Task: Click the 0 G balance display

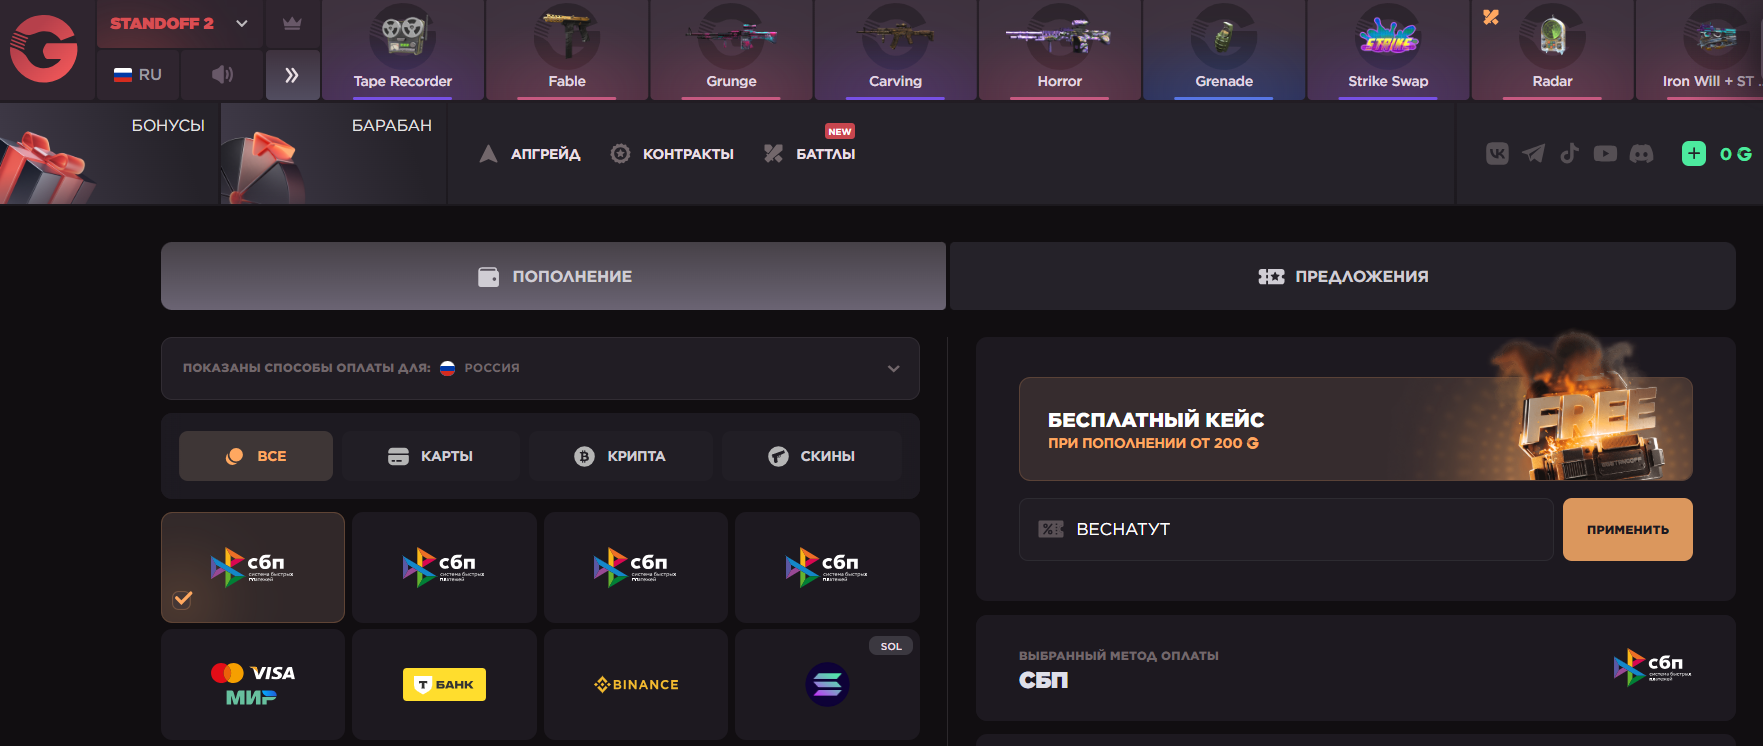Action: [1735, 154]
